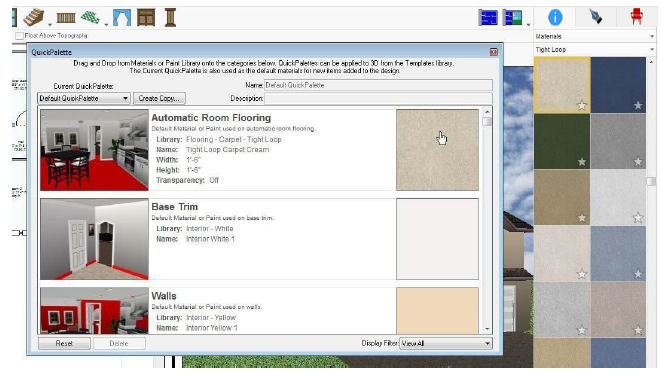Select Automatic Room Flooring cream carpet swatch
The image size is (661, 378).
tap(437, 150)
